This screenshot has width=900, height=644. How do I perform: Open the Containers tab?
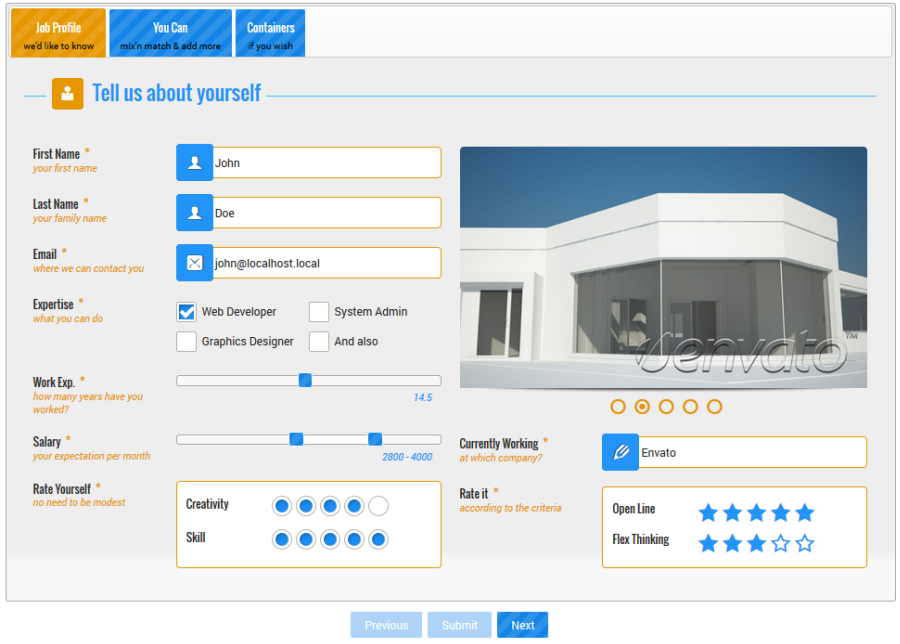(x=270, y=34)
